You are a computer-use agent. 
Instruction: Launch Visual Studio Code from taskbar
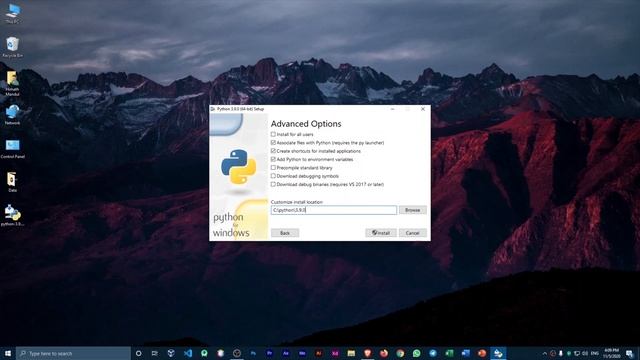188,353
